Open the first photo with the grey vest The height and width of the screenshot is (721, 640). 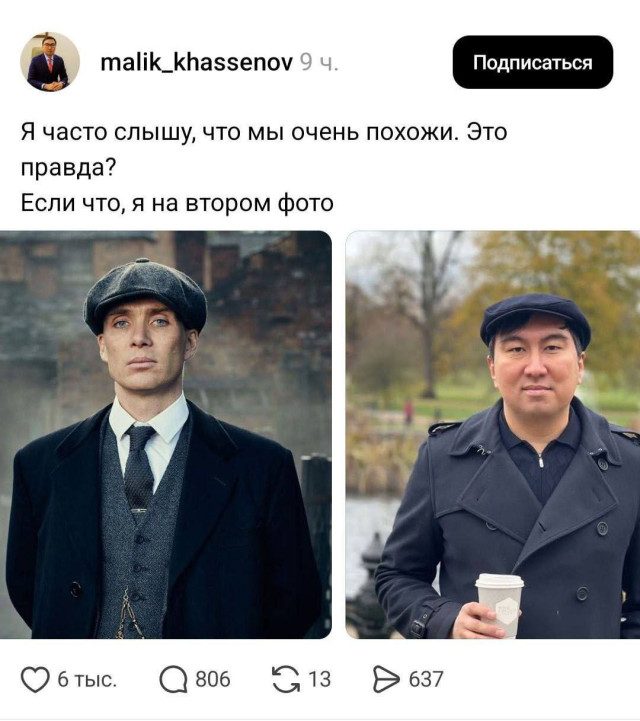(166, 435)
